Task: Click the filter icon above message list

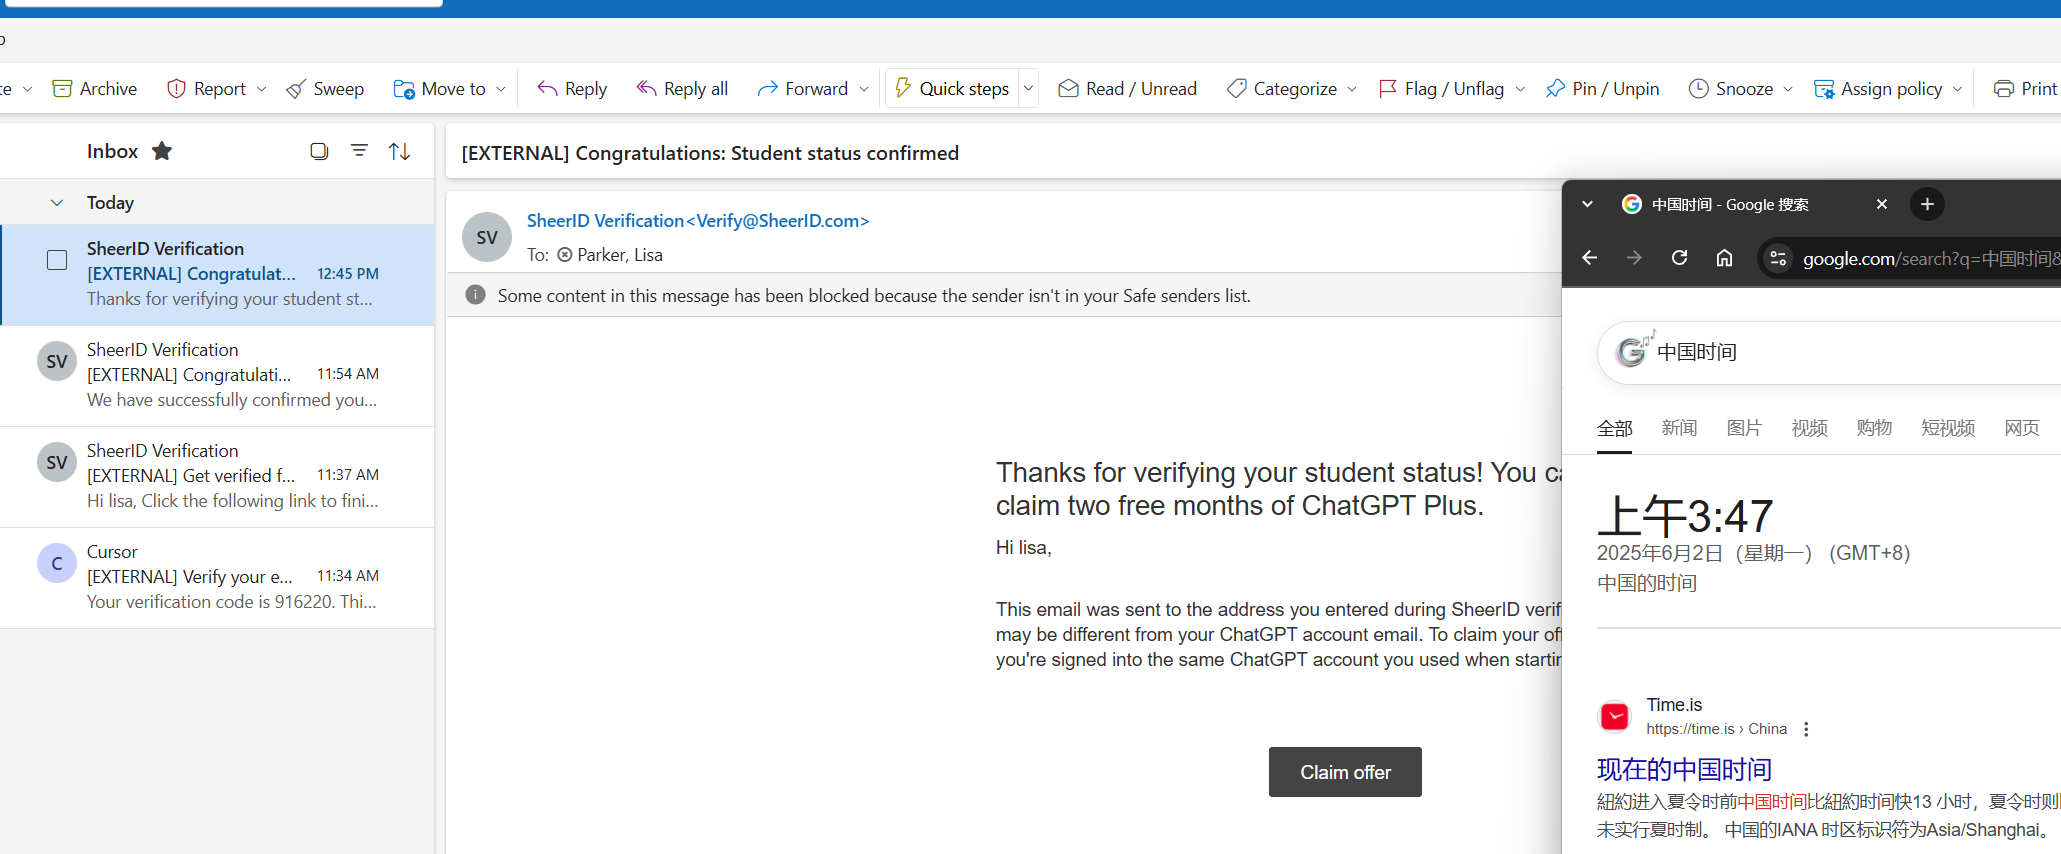Action: click(359, 151)
